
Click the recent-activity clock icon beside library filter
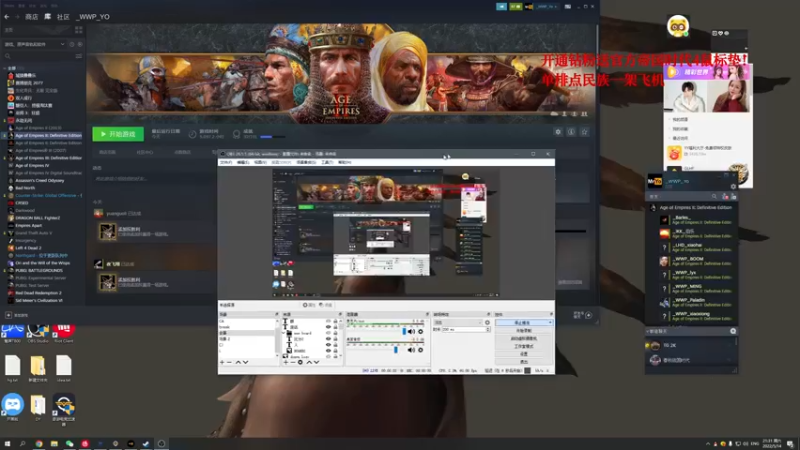72,44
